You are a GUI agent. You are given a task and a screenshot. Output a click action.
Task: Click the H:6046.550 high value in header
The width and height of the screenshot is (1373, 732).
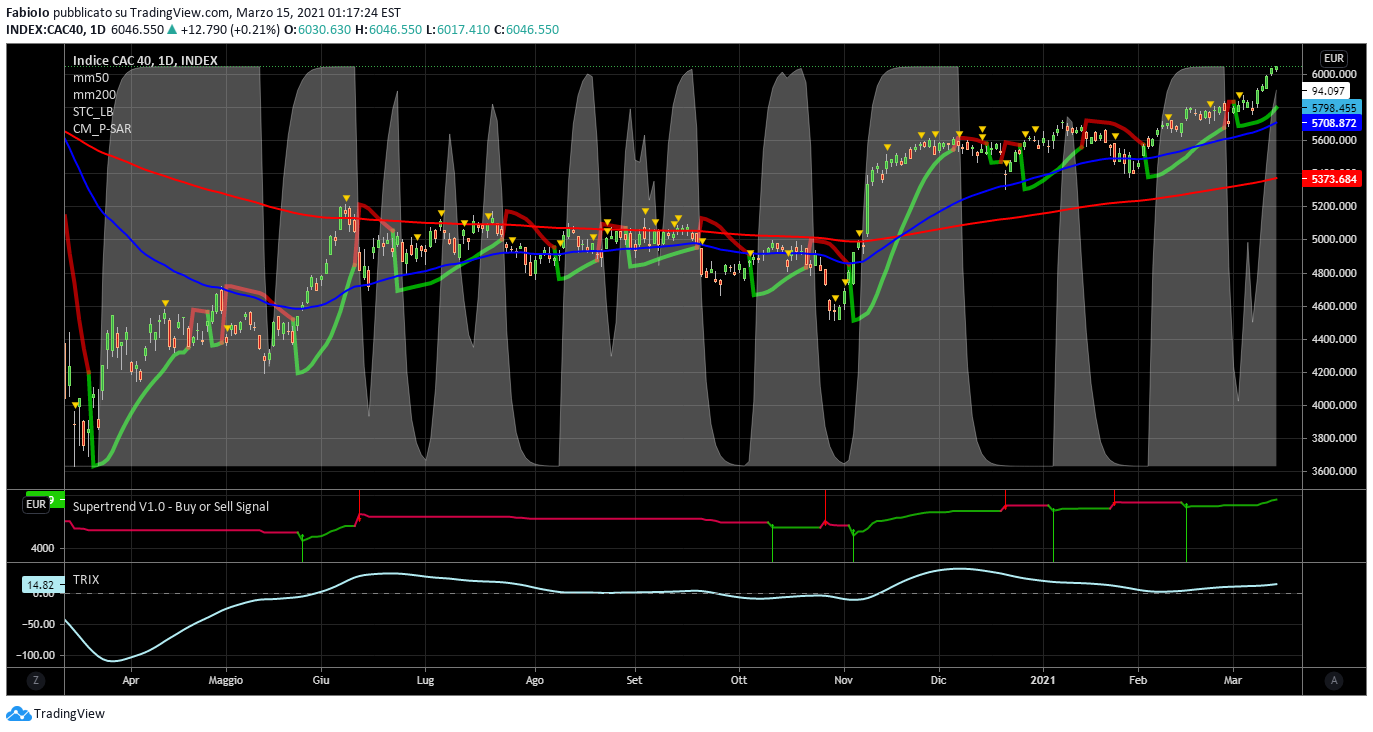point(389,30)
